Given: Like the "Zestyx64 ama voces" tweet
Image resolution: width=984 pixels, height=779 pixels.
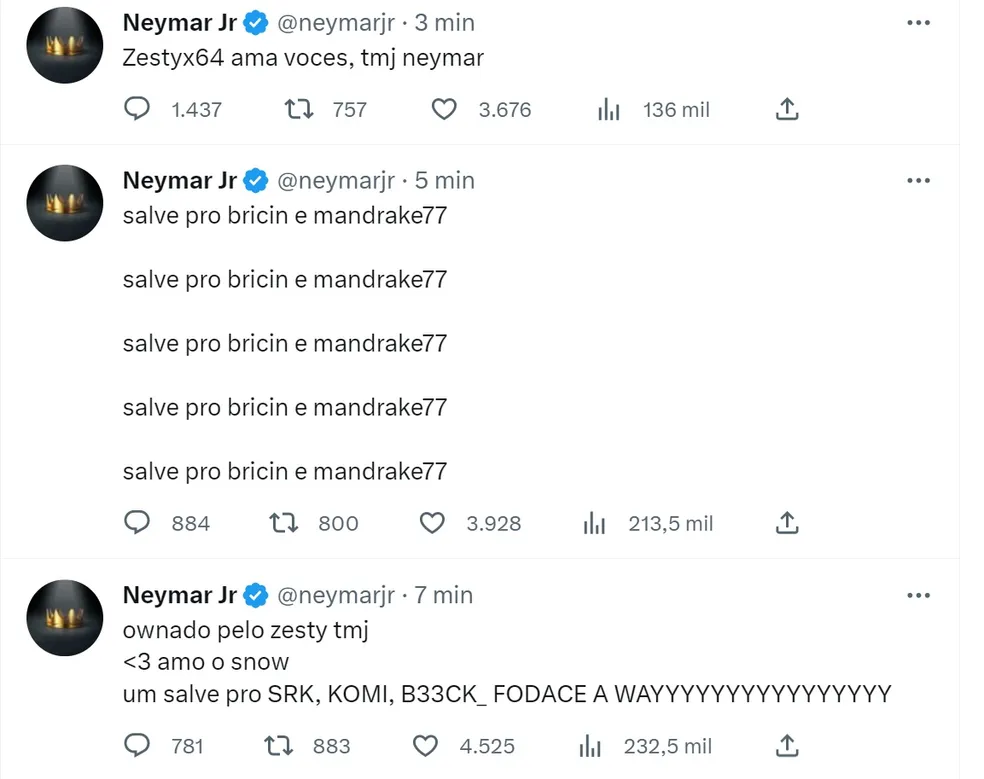Looking at the screenshot, I should click(444, 109).
